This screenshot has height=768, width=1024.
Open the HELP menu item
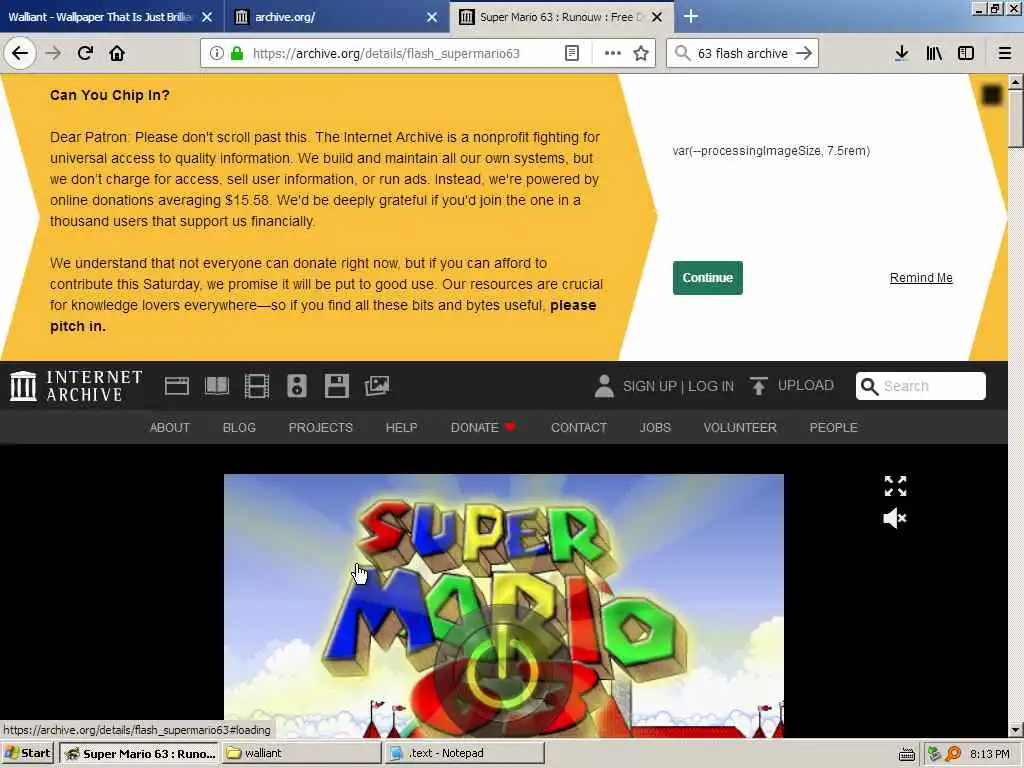click(x=402, y=428)
